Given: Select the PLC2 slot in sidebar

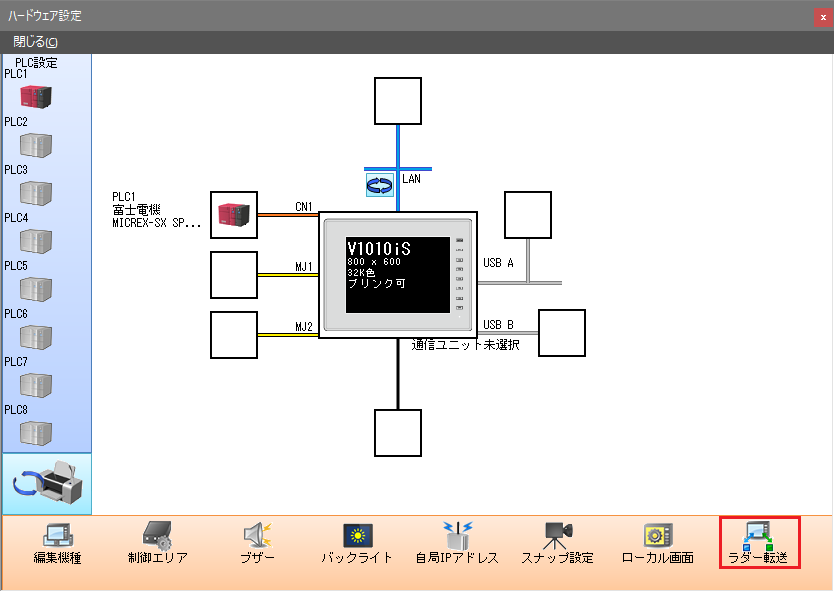Looking at the screenshot, I should 36,145.
